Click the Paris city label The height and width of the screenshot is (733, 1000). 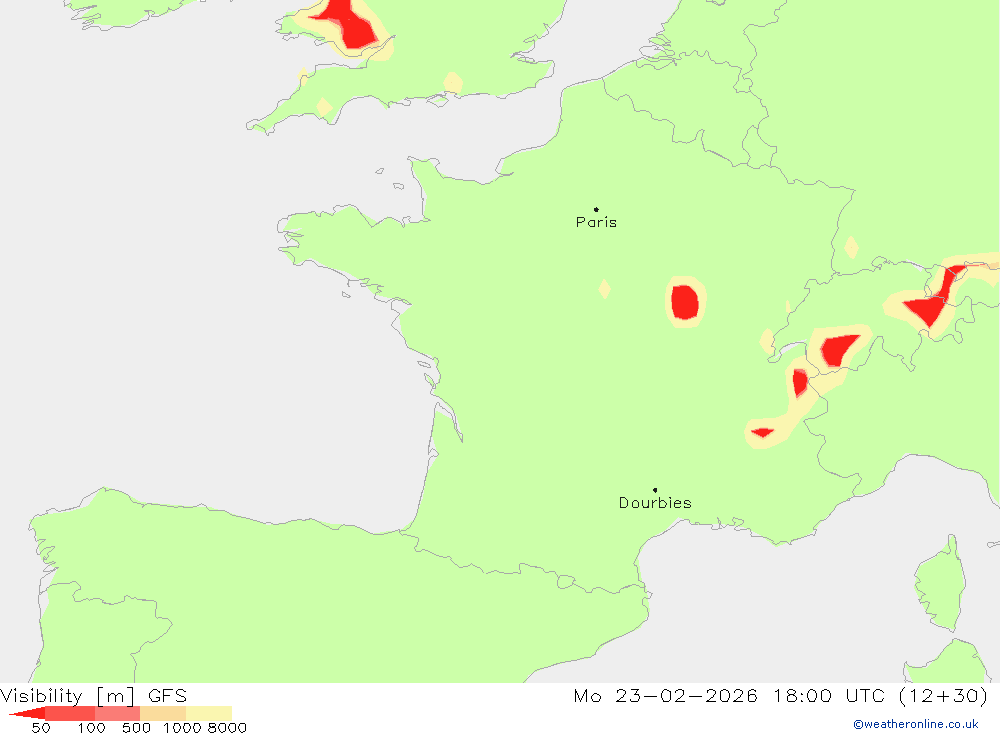(596, 222)
